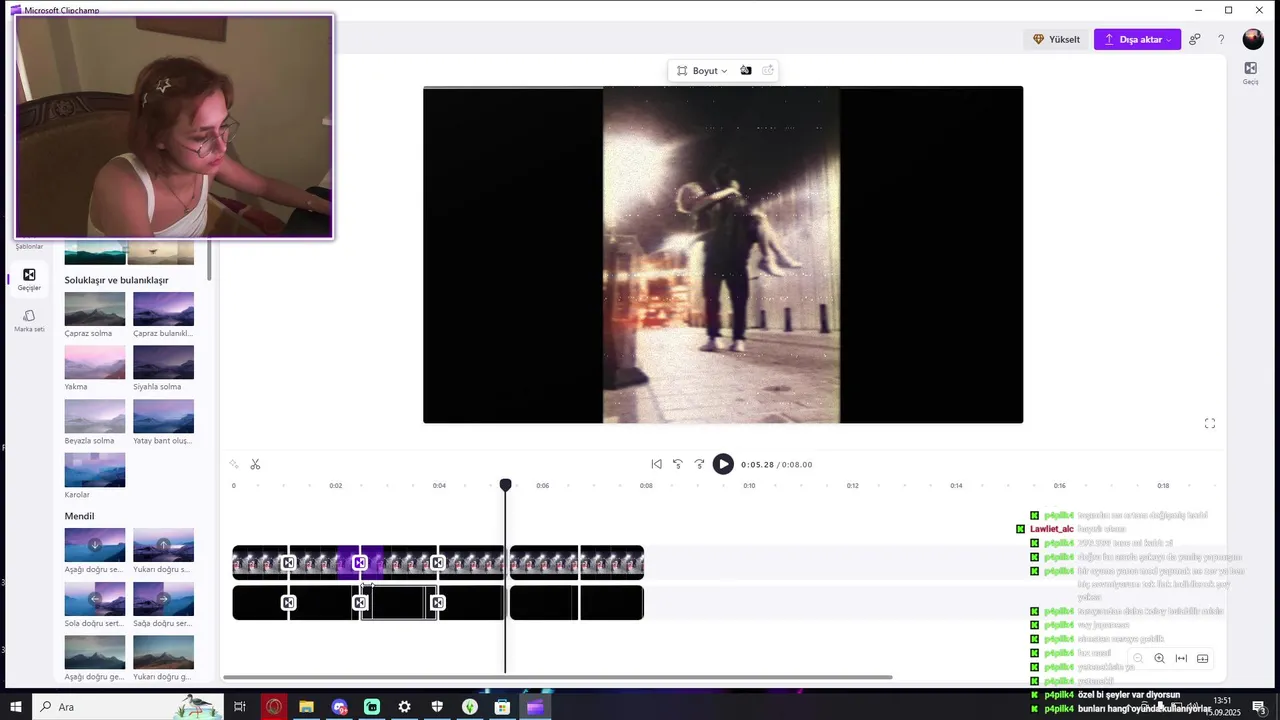Open the Windows Start menu
Screen dimensions: 1280x720
coord(16,707)
